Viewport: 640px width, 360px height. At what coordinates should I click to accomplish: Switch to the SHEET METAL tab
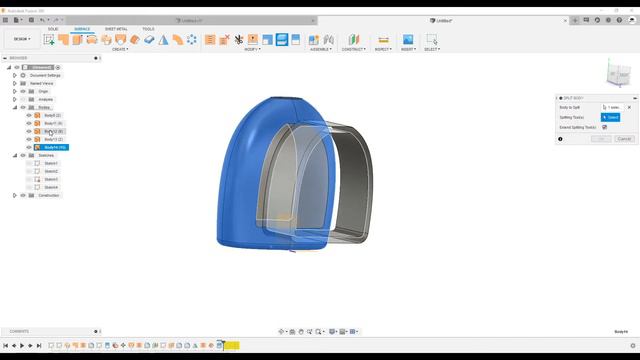click(116, 29)
